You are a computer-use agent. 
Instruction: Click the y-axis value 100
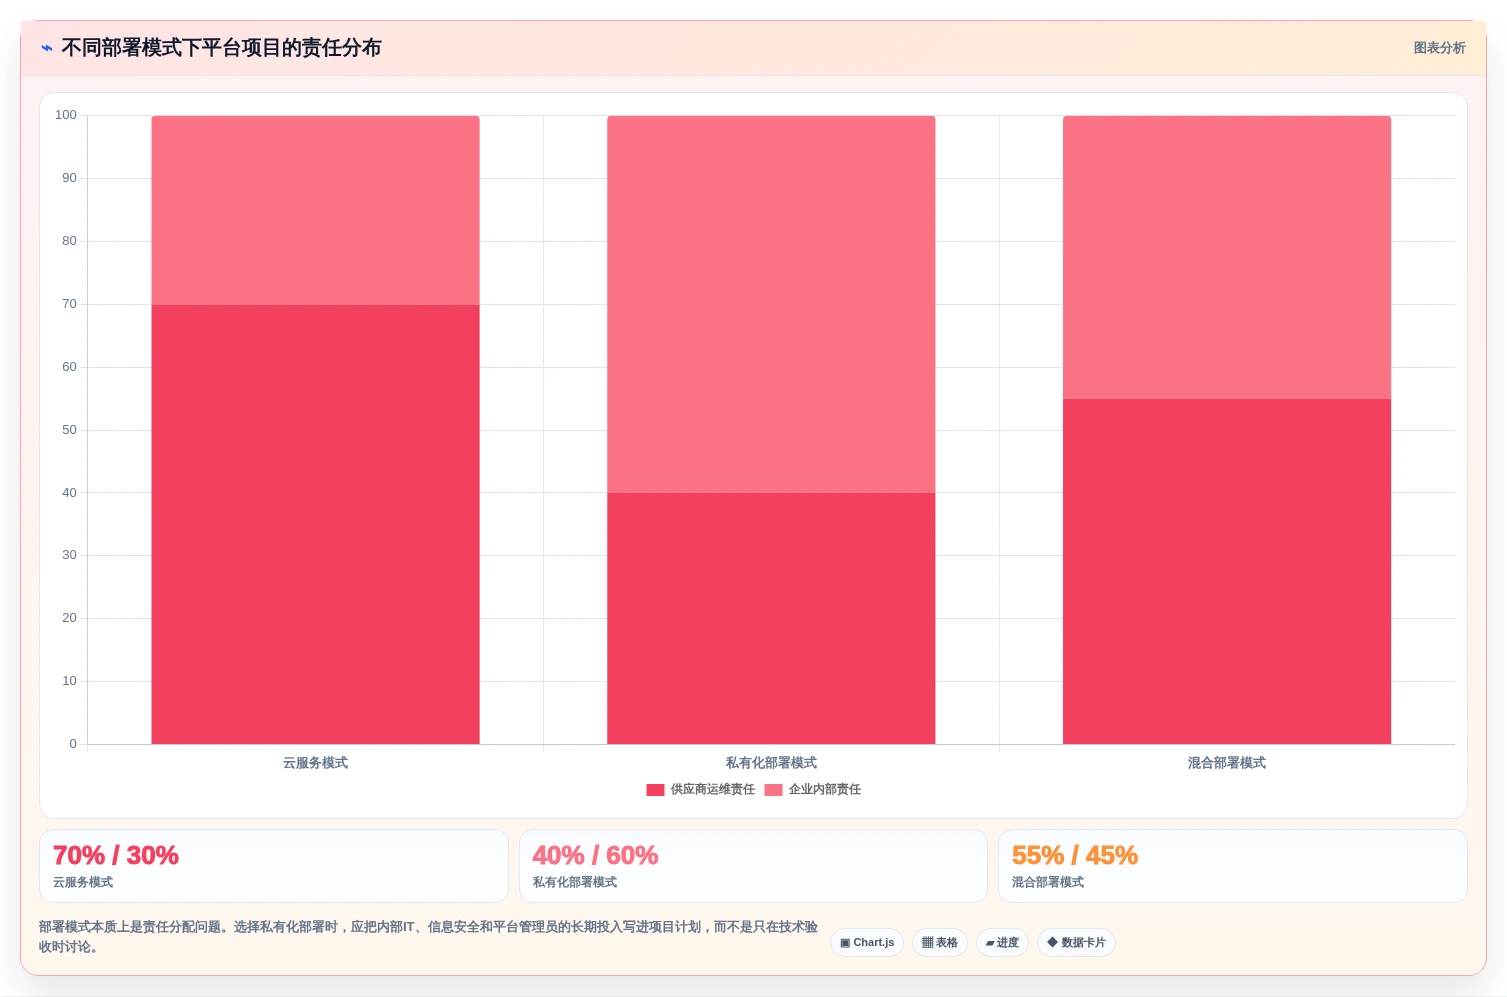point(66,115)
